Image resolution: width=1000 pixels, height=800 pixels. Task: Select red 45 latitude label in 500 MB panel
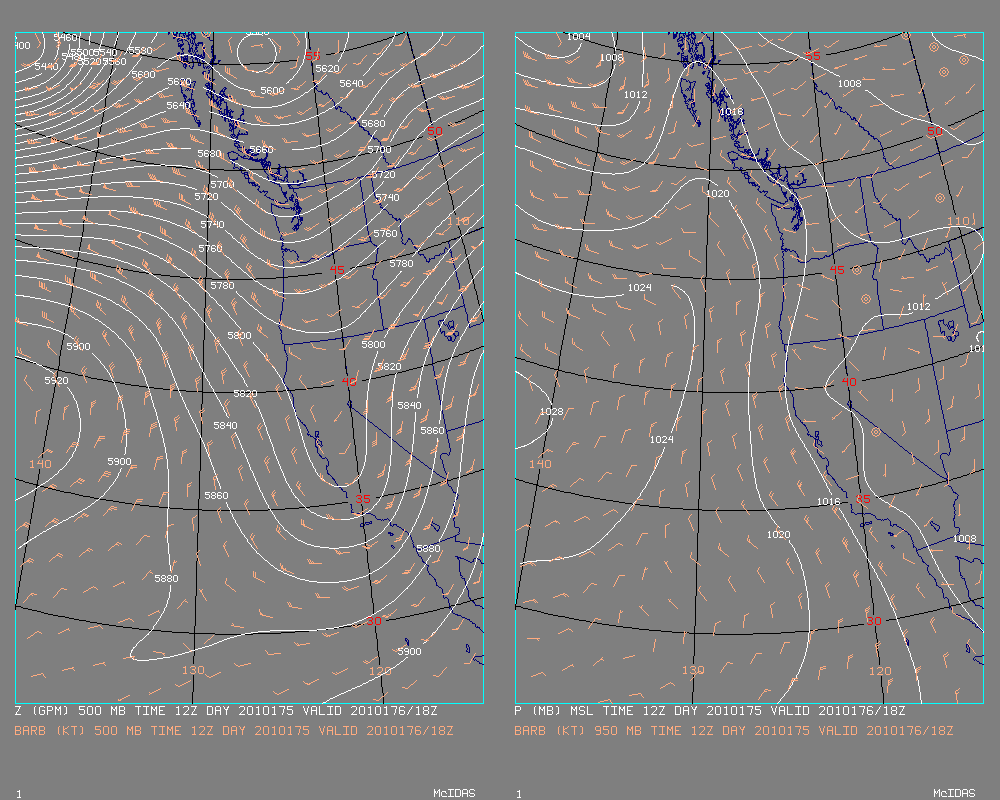coord(337,270)
